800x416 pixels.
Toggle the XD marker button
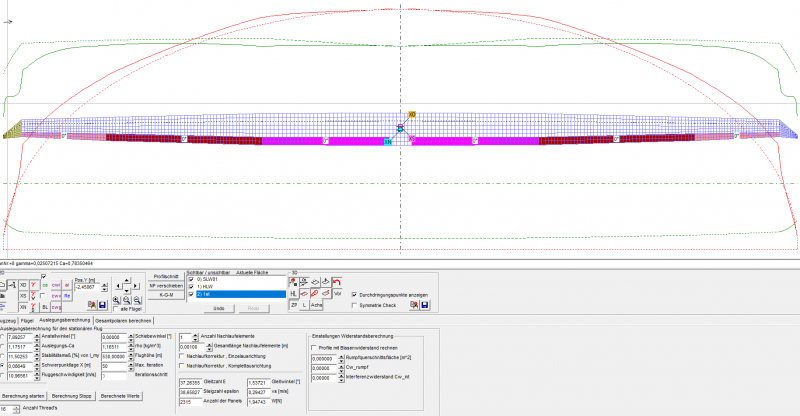tap(23, 285)
